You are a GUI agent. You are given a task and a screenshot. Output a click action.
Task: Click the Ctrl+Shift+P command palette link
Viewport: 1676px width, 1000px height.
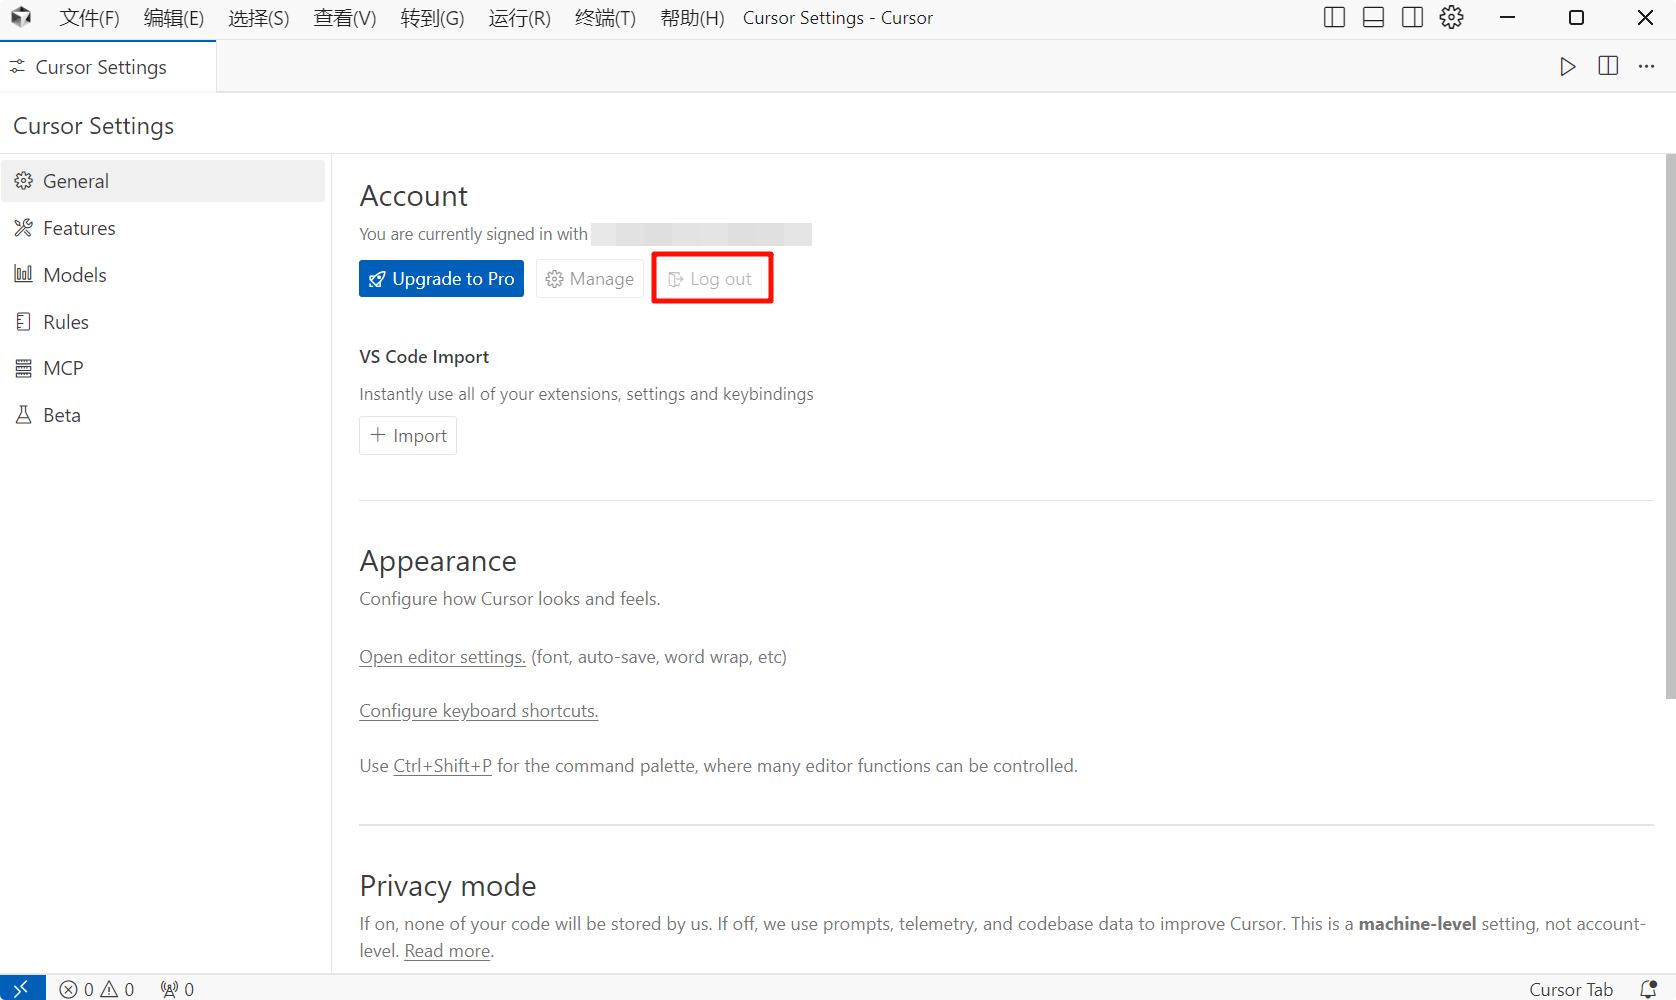click(442, 766)
